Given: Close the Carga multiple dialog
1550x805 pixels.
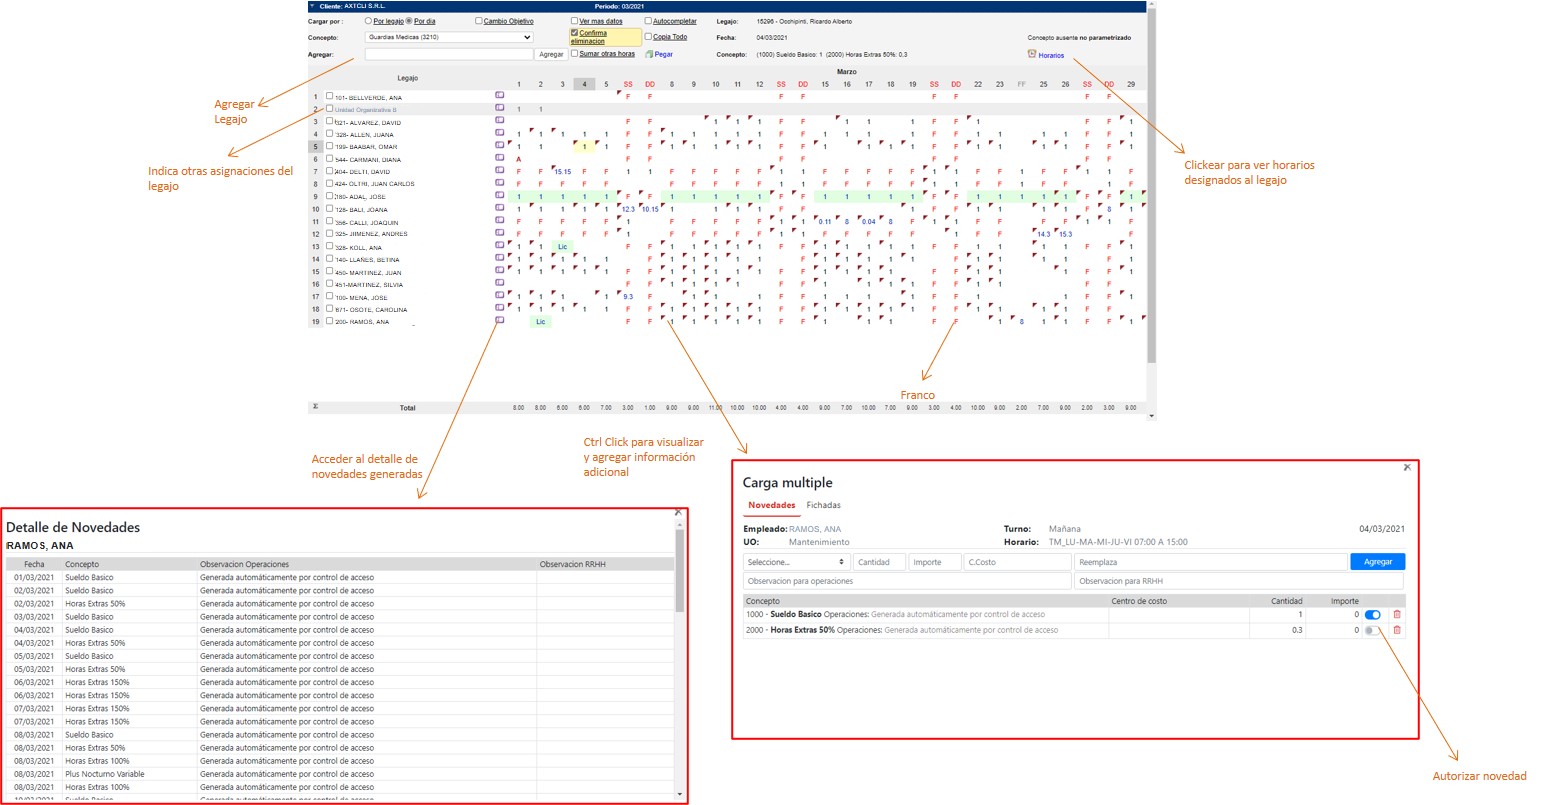Looking at the screenshot, I should coord(1407,467).
